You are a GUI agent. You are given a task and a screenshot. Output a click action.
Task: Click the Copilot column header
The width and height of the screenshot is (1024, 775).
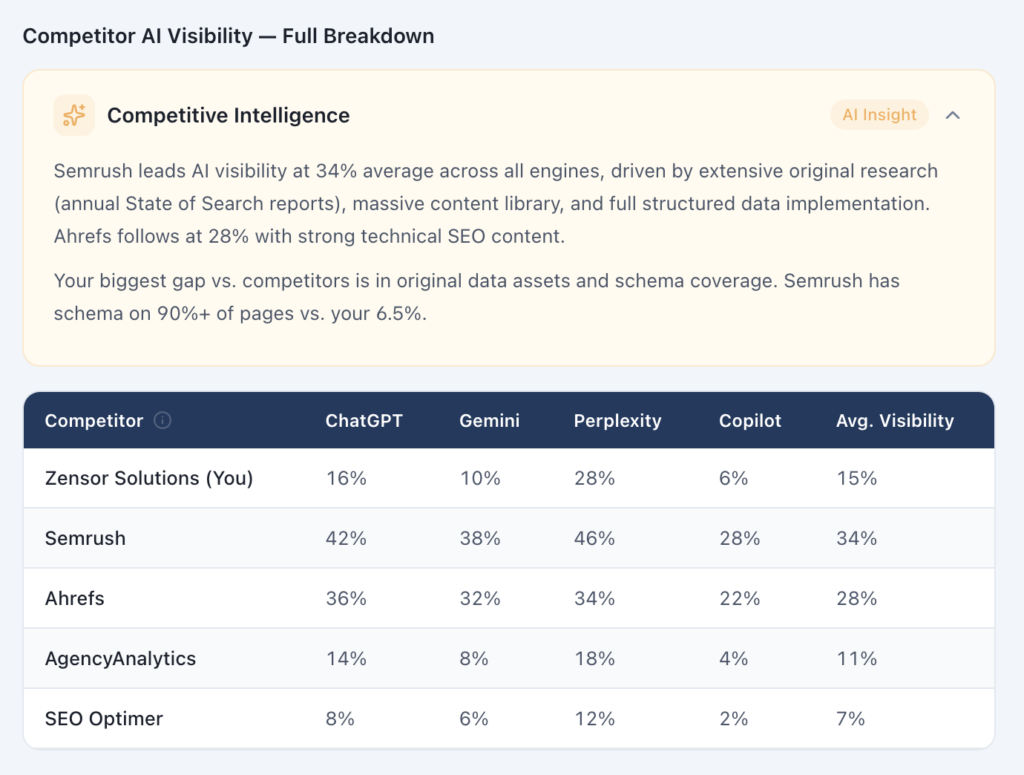[x=750, y=421]
